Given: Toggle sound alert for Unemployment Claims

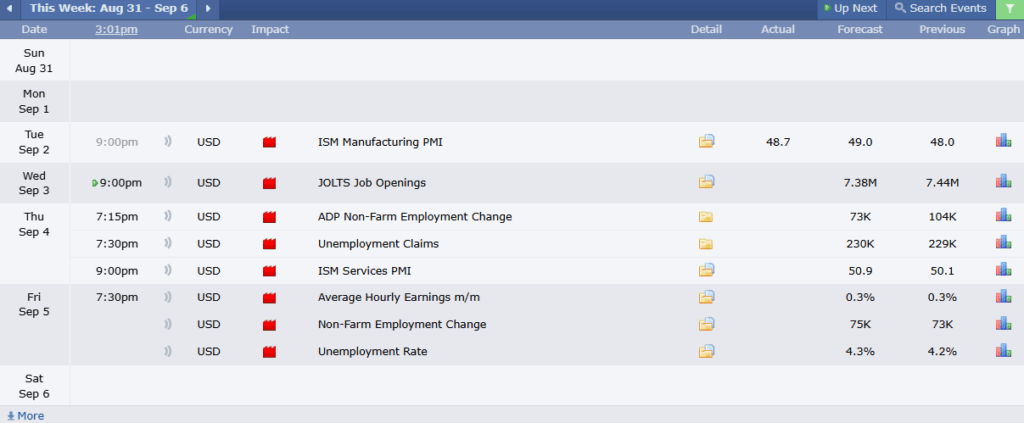Looking at the screenshot, I should pyautogui.click(x=168, y=243).
